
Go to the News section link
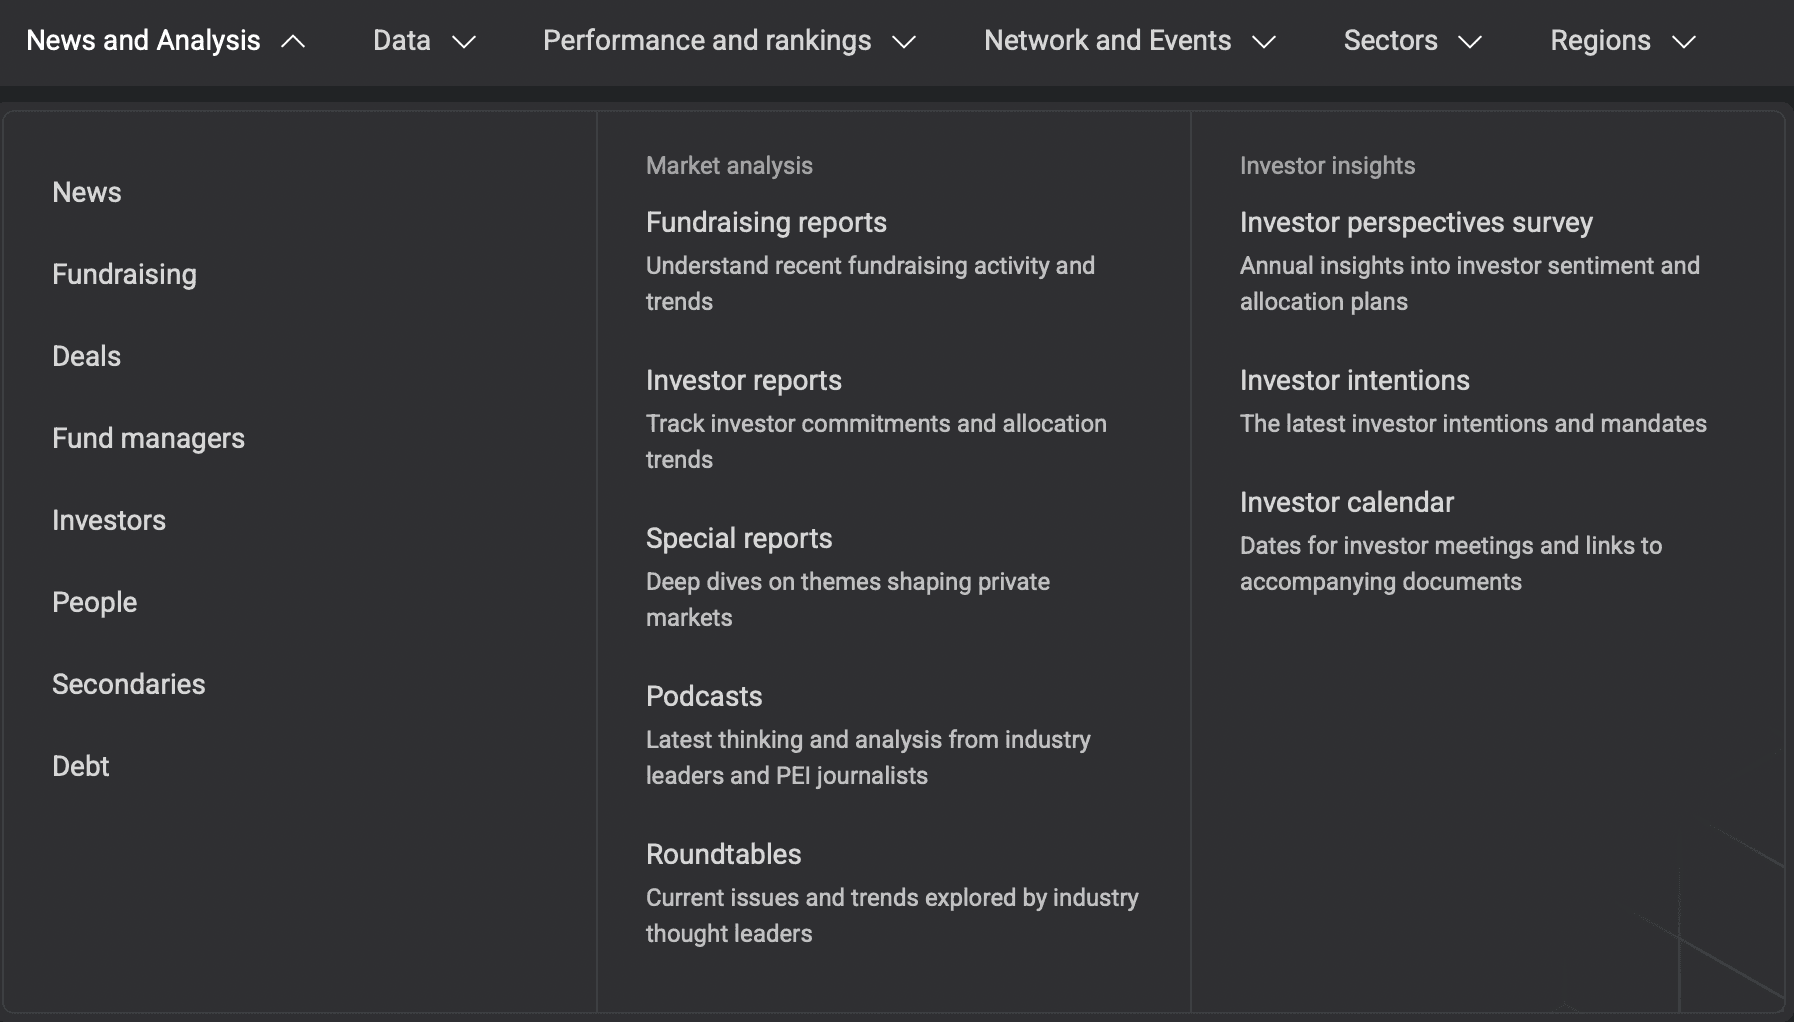click(87, 192)
